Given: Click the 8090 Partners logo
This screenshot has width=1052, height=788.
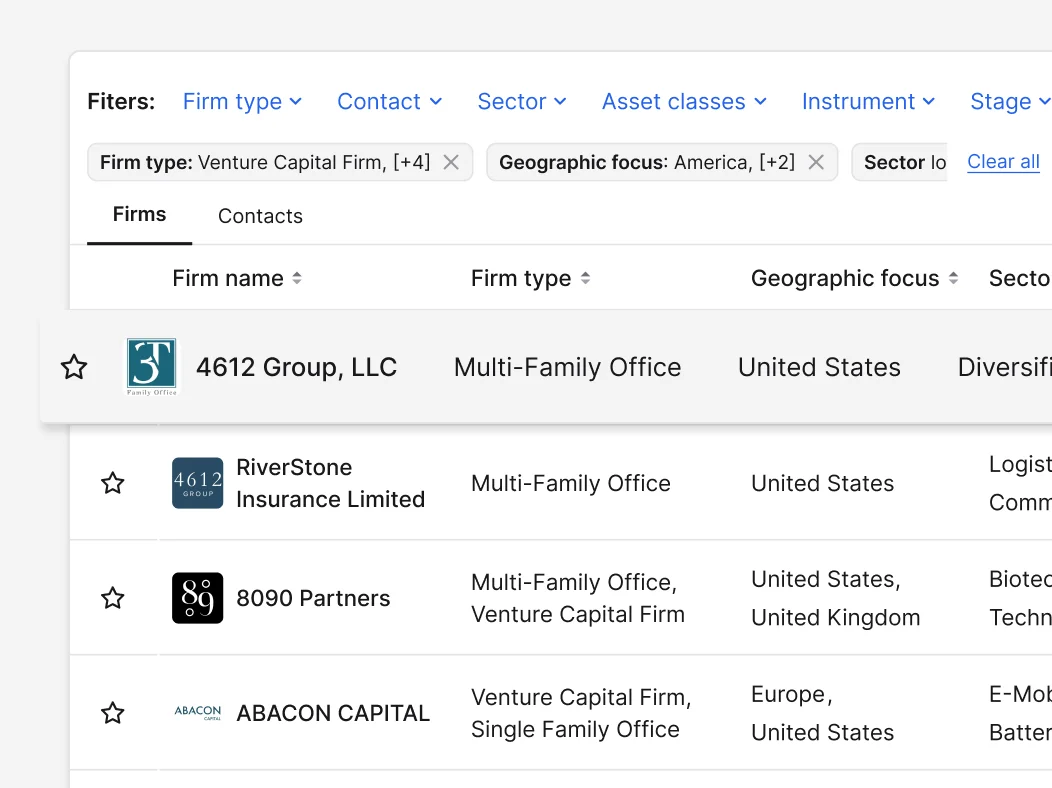Looking at the screenshot, I should tap(198, 598).
